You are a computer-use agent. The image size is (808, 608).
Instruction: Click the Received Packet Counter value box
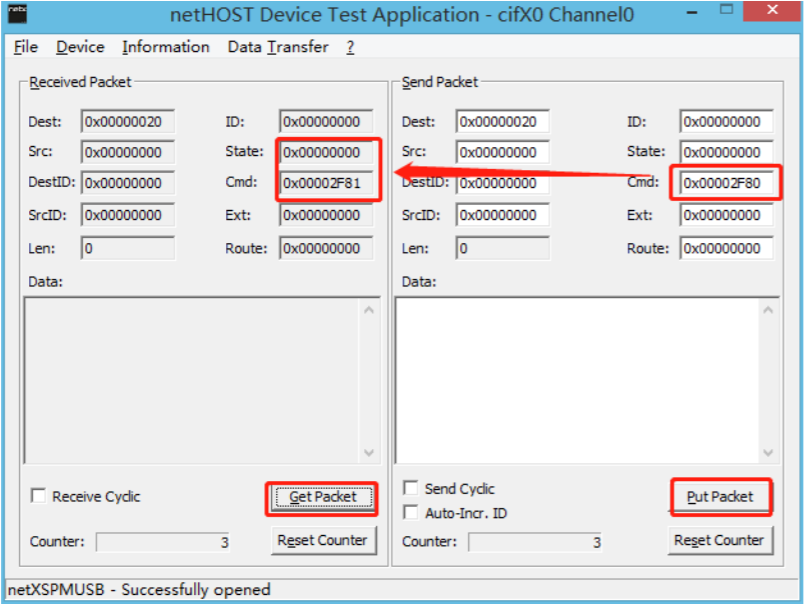click(163, 542)
